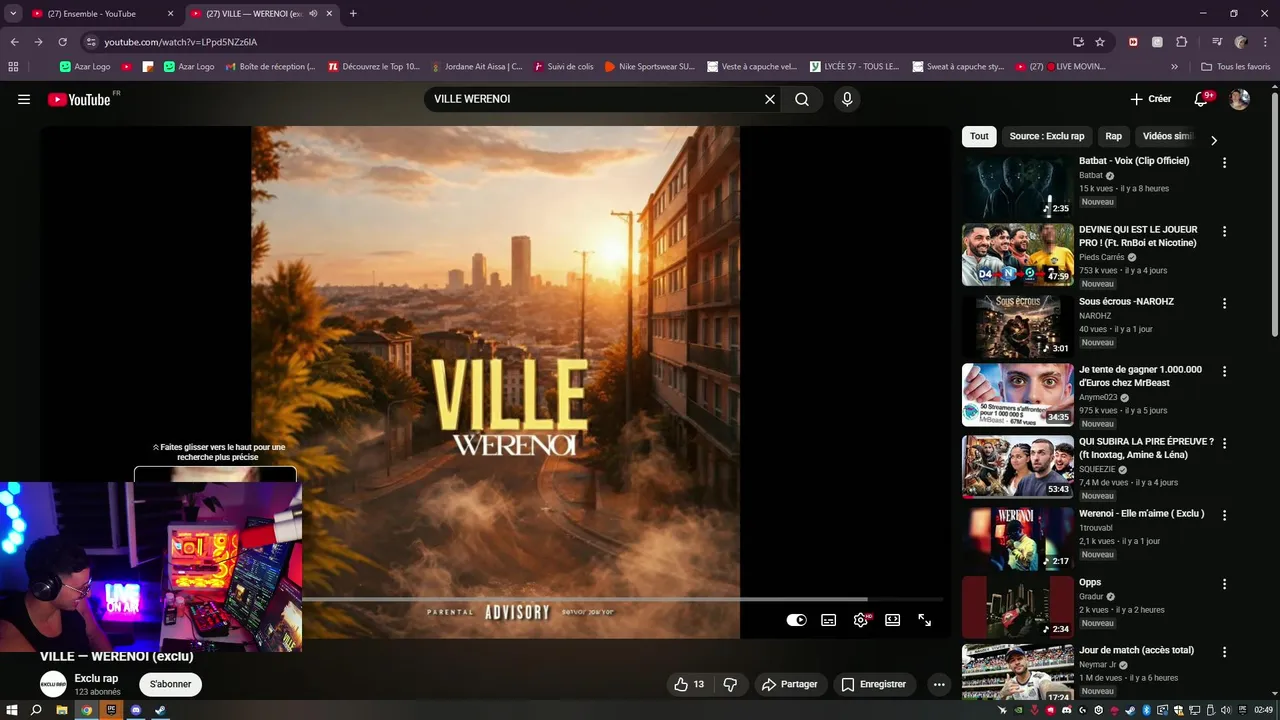
Task: Open File Explorer from taskbar
Action: click(61, 710)
